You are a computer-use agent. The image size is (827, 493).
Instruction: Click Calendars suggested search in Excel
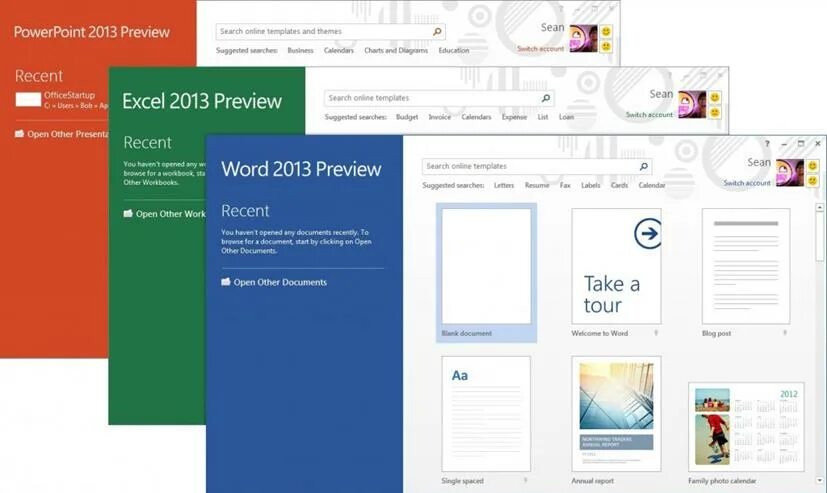(476, 117)
